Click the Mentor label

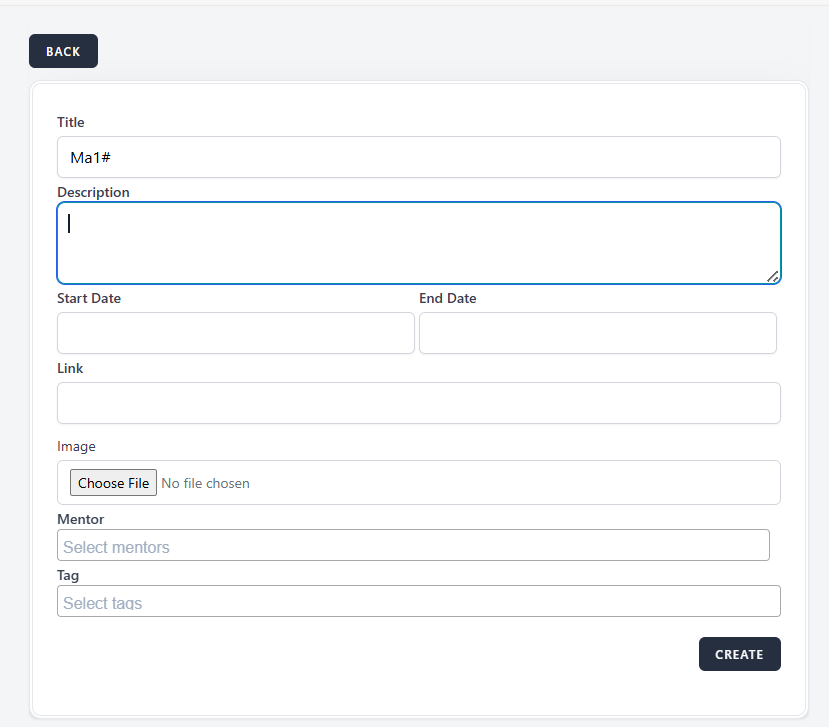pyautogui.click(x=80, y=519)
